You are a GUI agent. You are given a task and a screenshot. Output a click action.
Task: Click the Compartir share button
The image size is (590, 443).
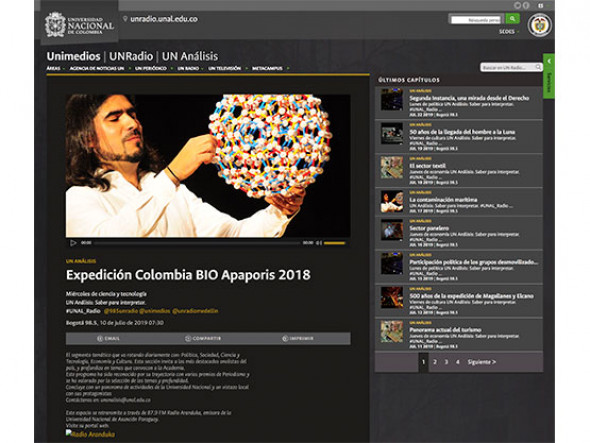tap(203, 338)
